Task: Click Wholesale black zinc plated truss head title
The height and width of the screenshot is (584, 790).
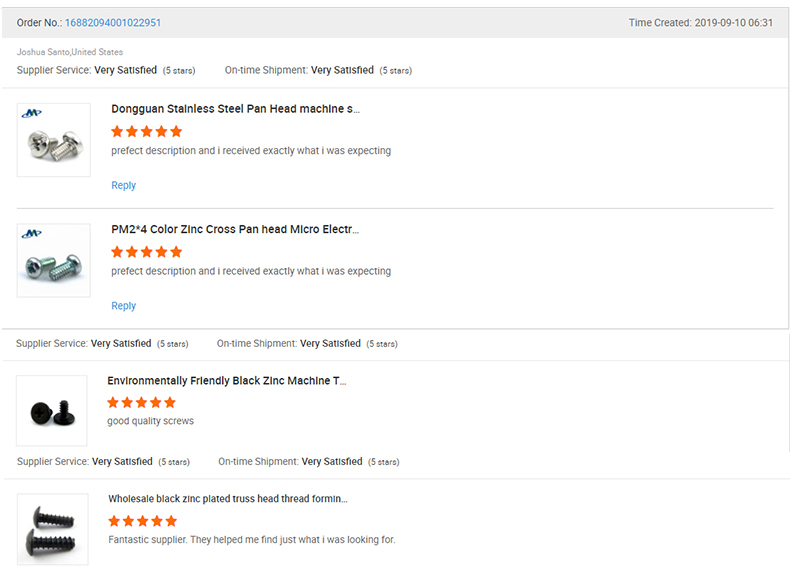Action: click(x=228, y=498)
